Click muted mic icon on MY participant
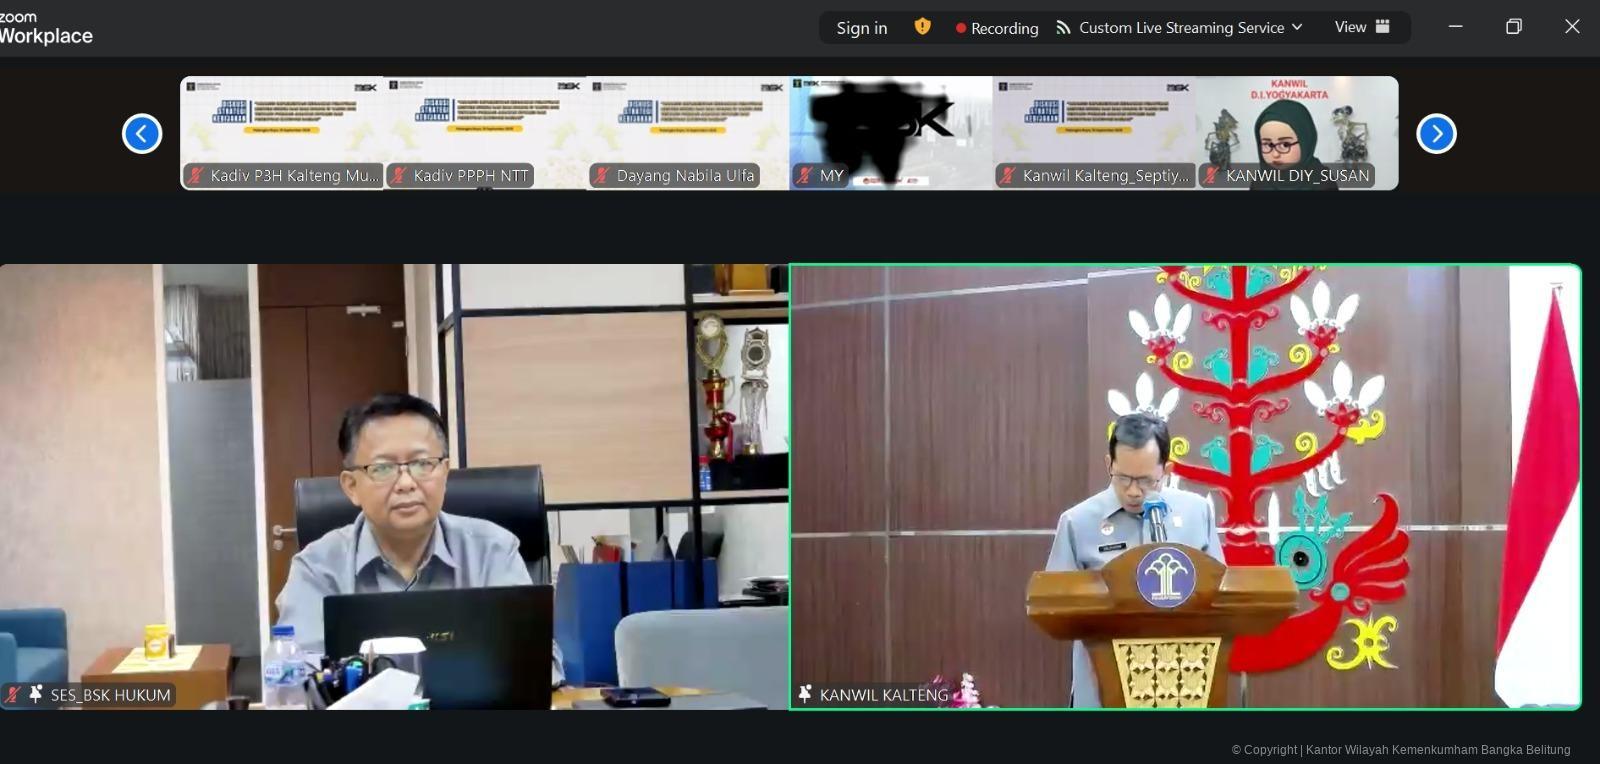 coord(805,176)
